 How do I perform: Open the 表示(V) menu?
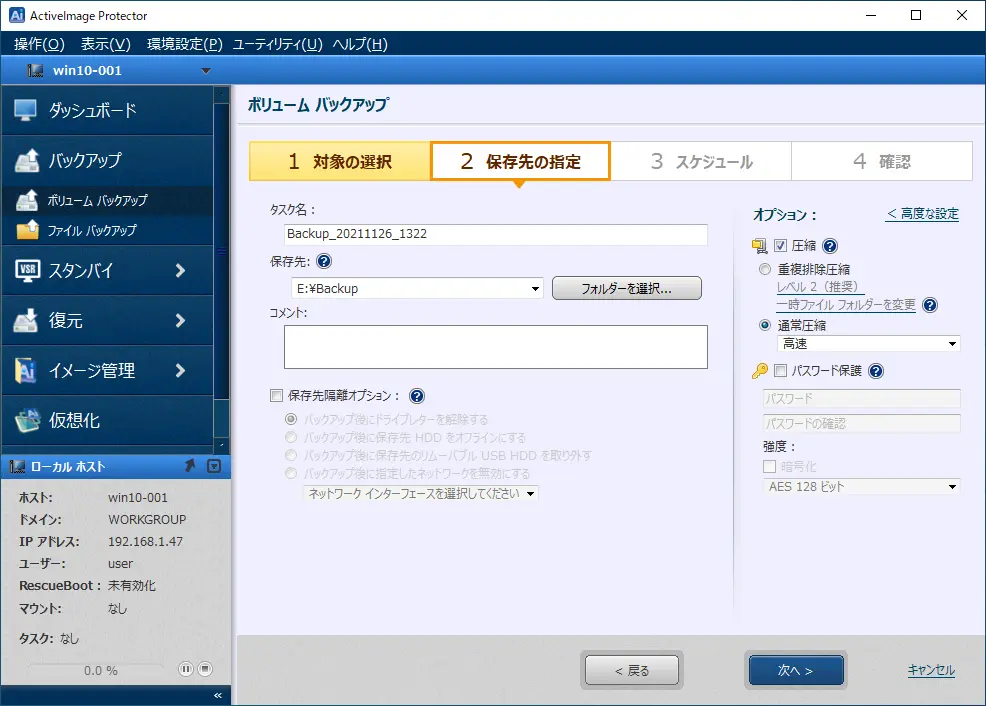click(x=106, y=44)
